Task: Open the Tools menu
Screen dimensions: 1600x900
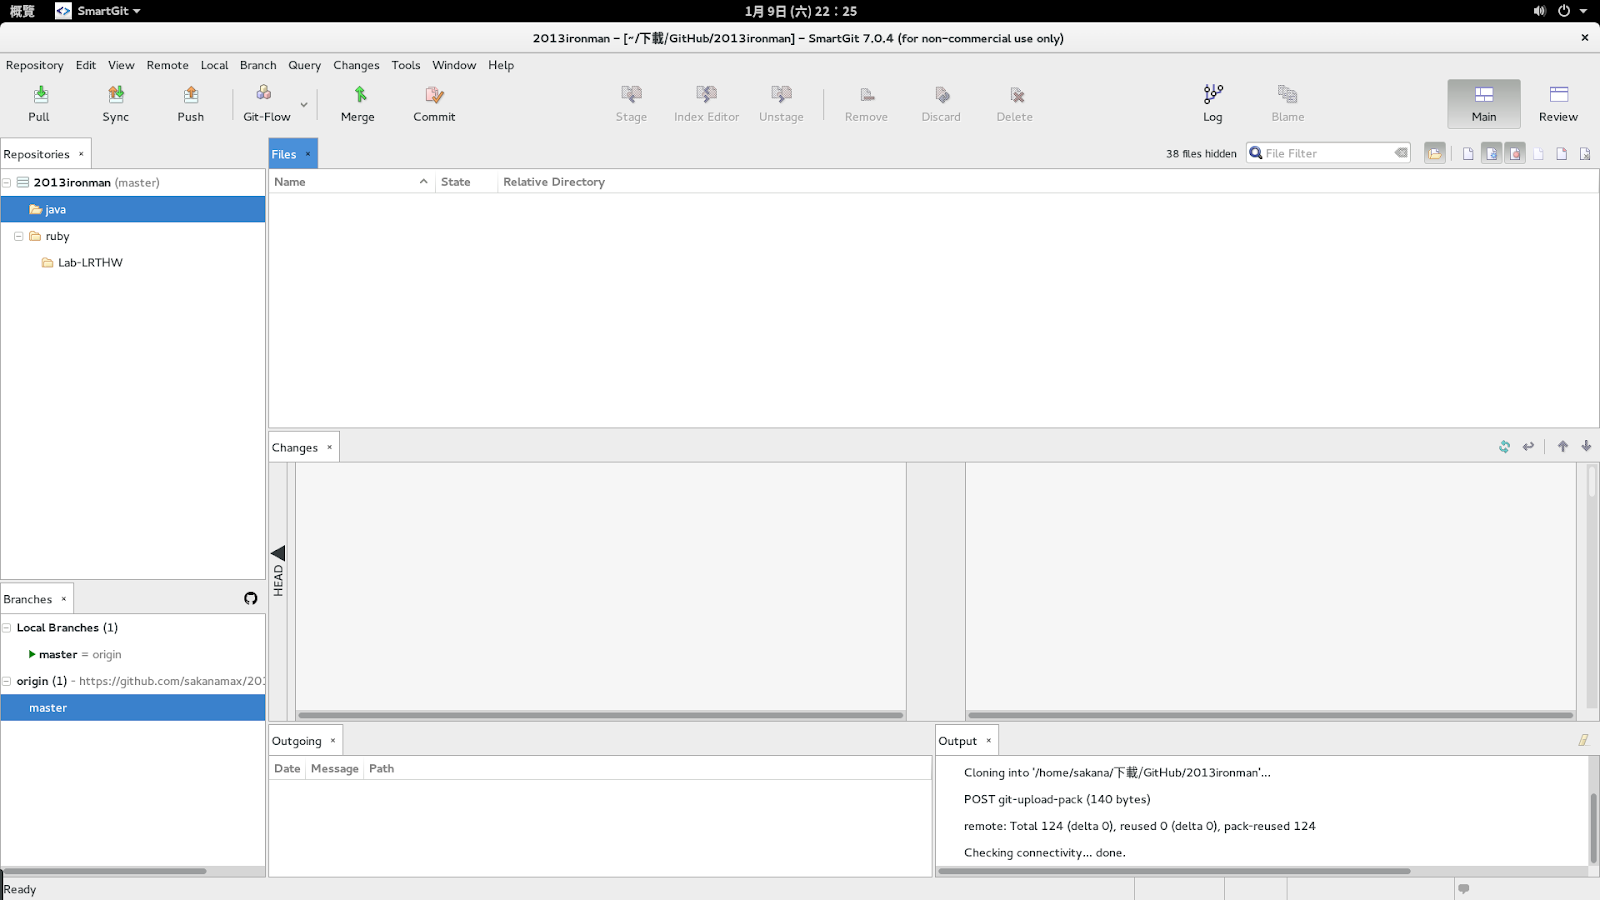Action: coord(406,65)
